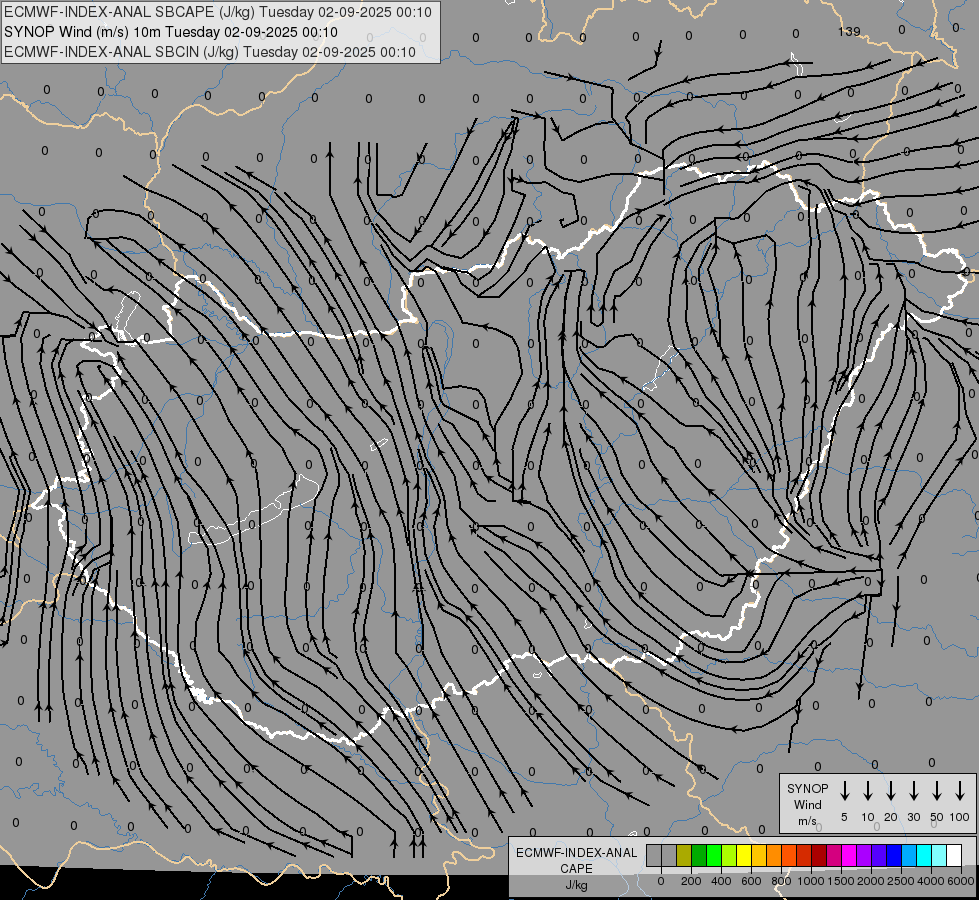Click the red CAPE swatch left of 1000
Screen dimensions: 979x900
[x=804, y=856]
